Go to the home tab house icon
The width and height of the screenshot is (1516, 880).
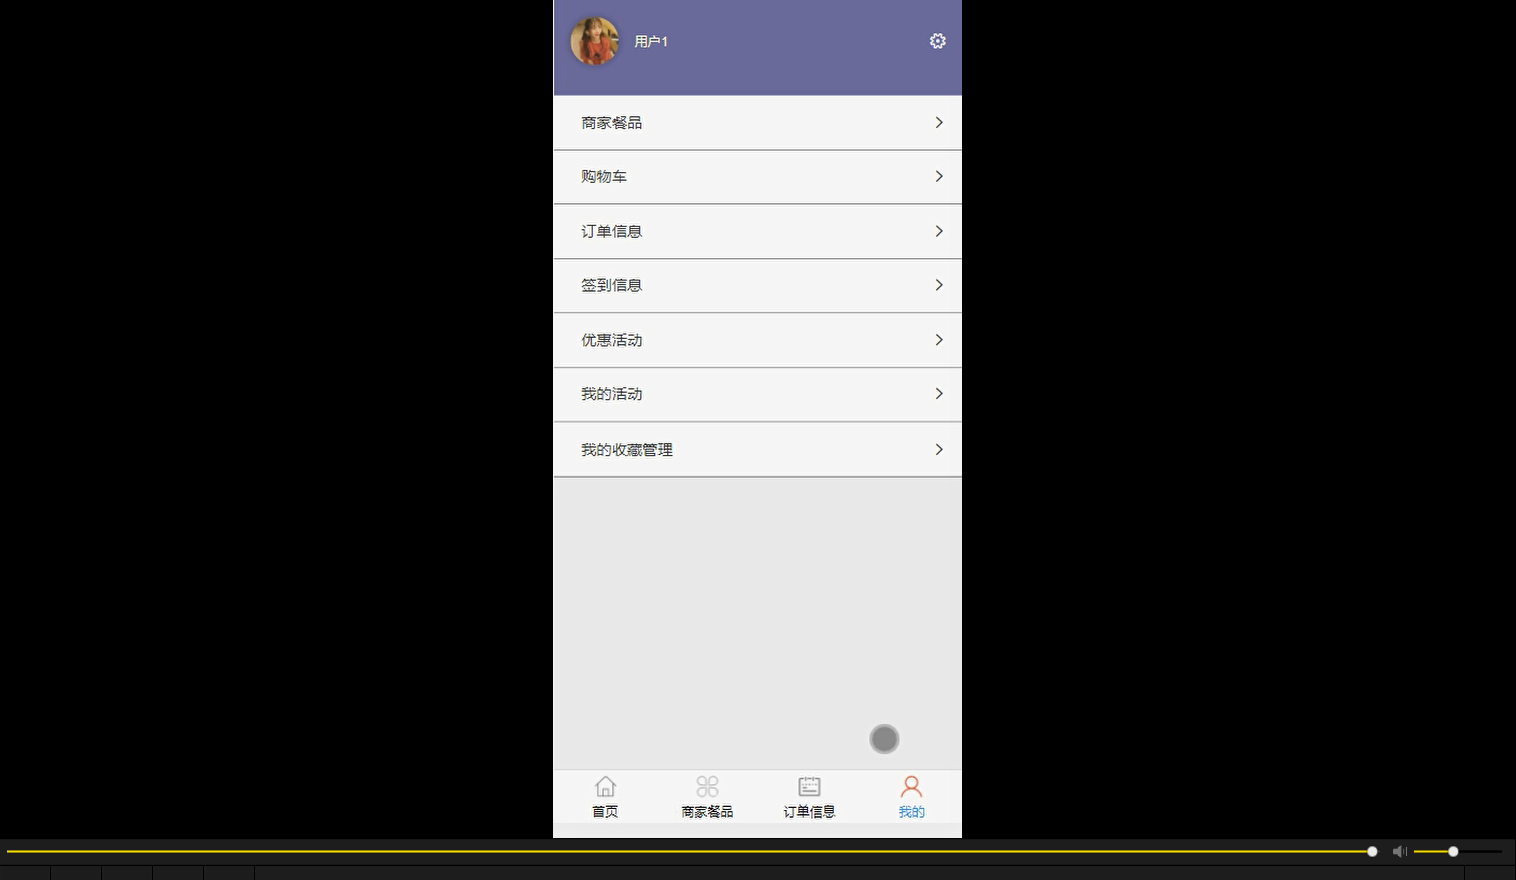(605, 787)
